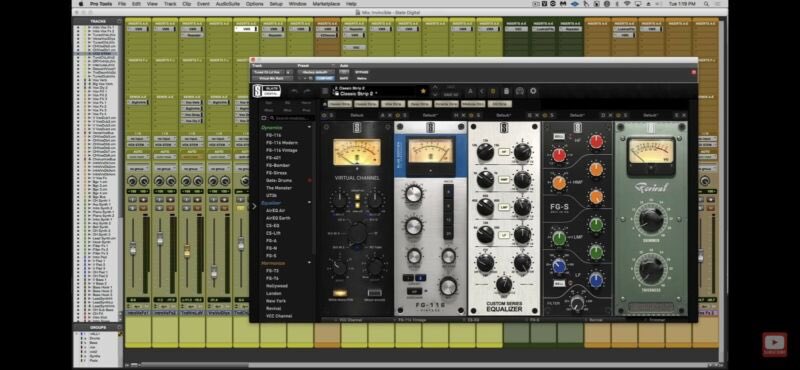Collapse the Equalizer category in module browser

[309, 203]
